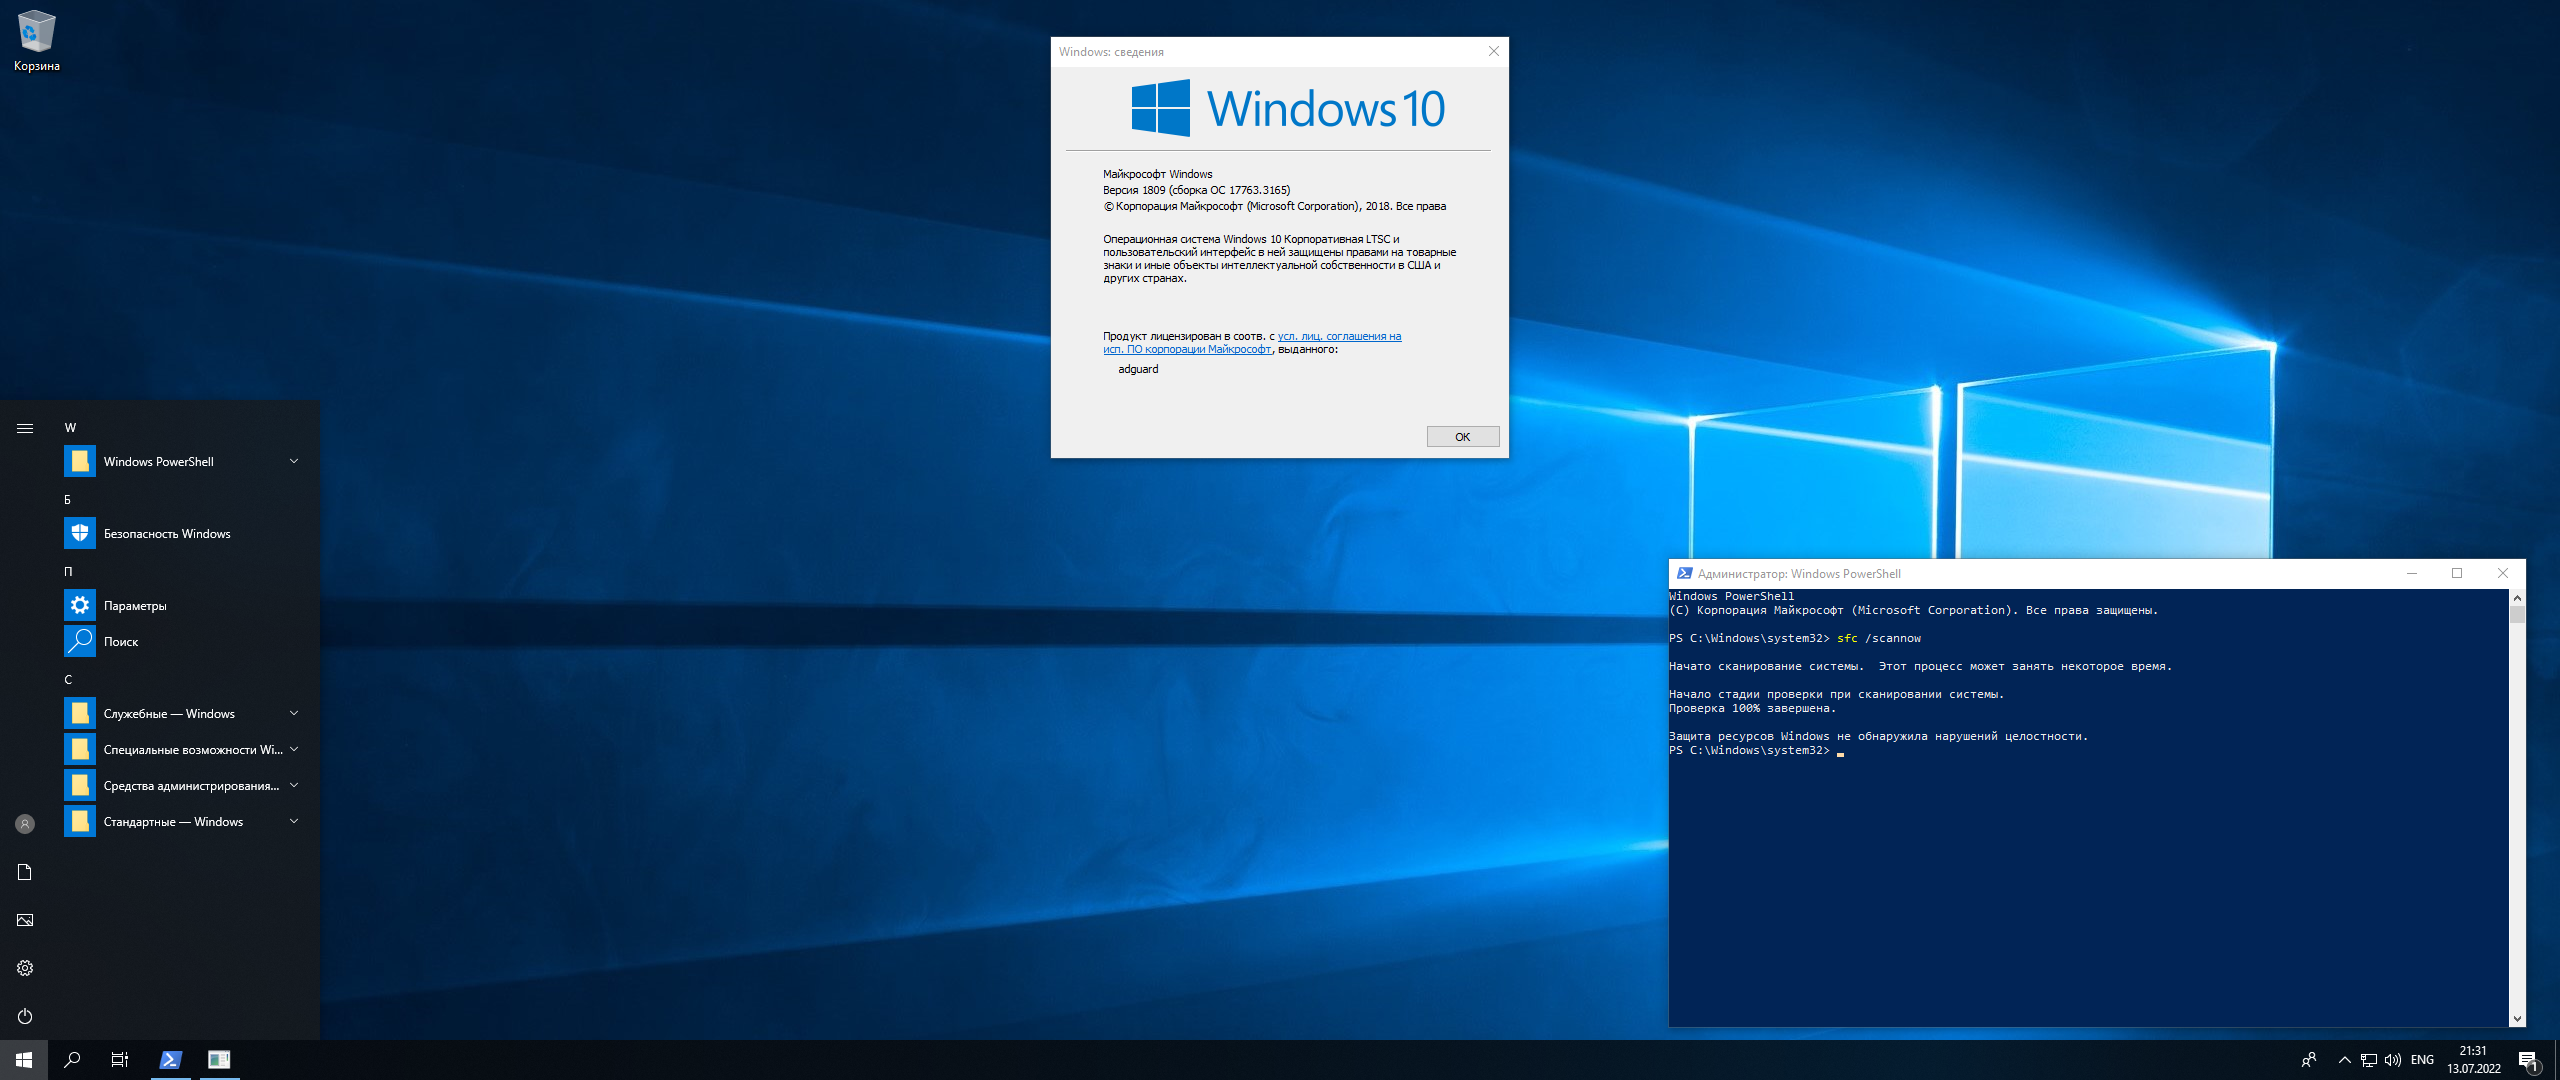This screenshot has height=1080, width=2560.
Task: Open the Recycle Bin (Корзина) desktop icon
Action: [x=37, y=42]
